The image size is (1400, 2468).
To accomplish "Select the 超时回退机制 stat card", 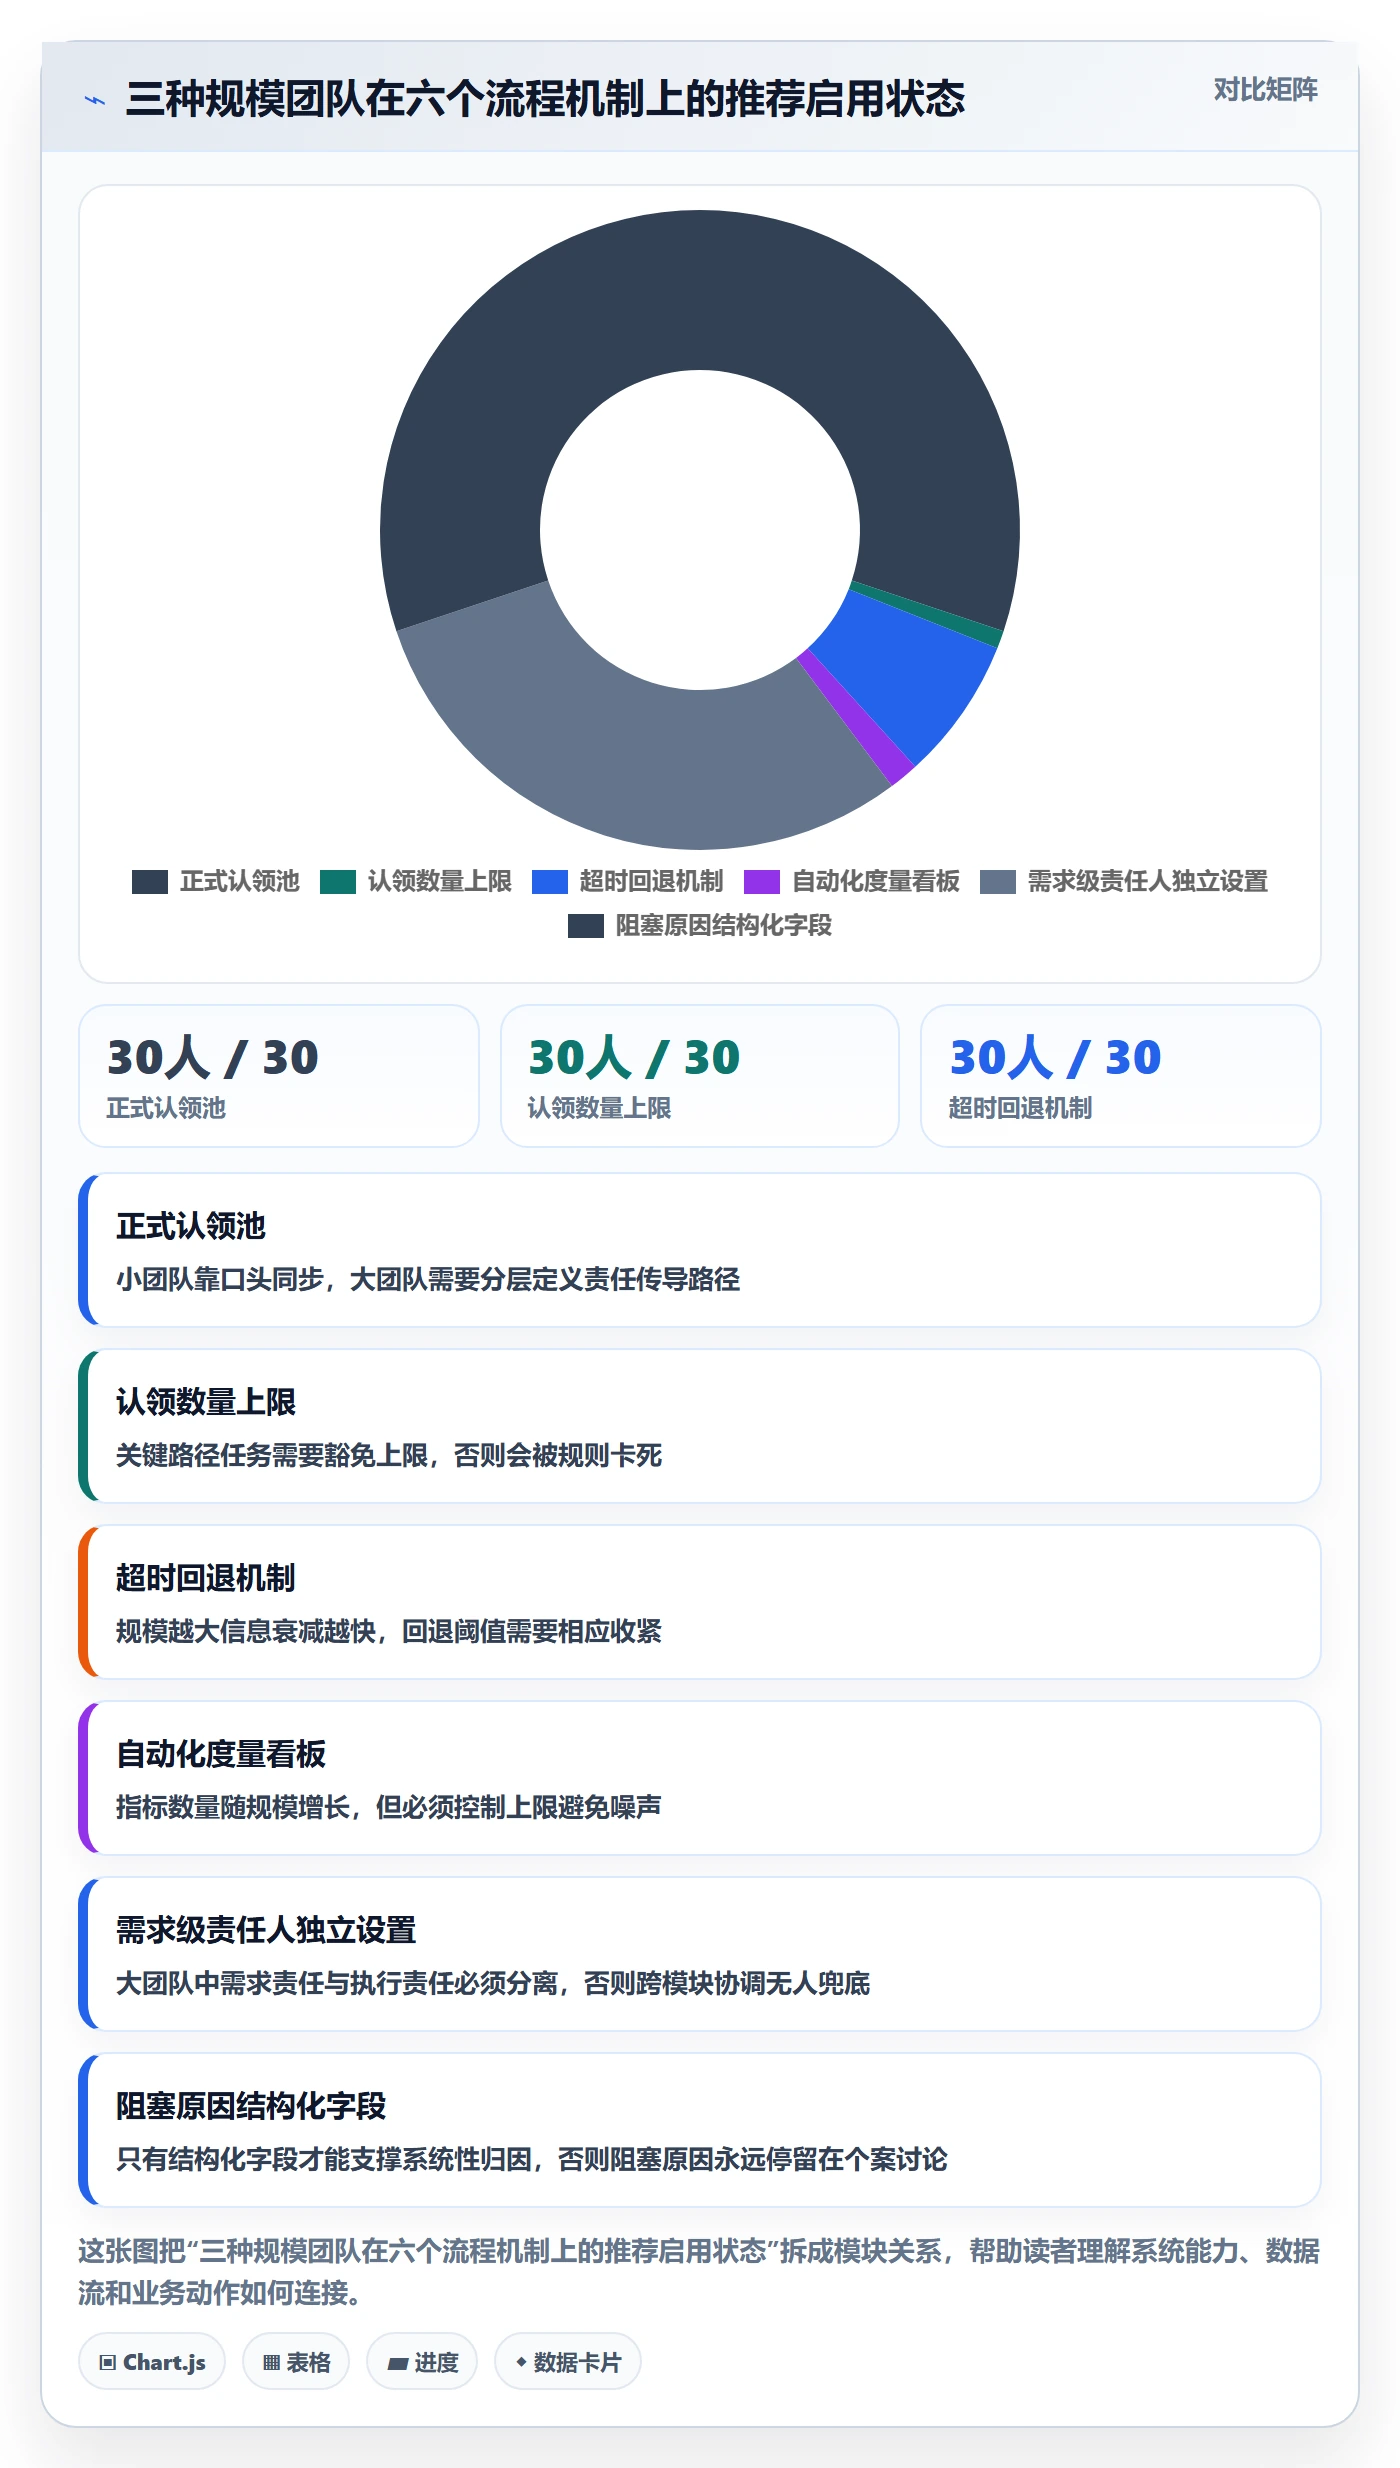I will click(x=1121, y=1076).
